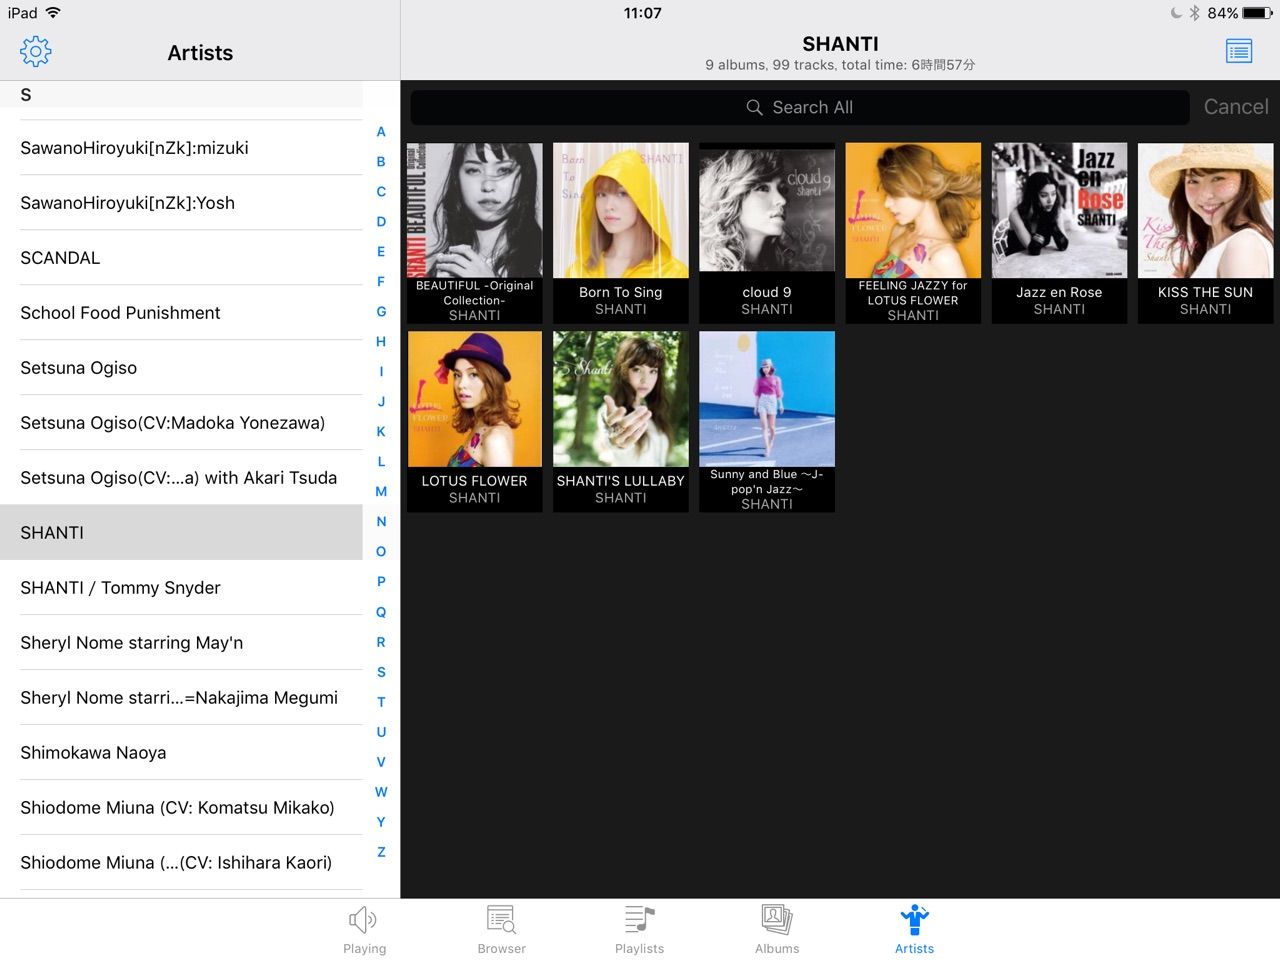Choose SCANDAL in the artist list
This screenshot has height=960, width=1280.
(181, 258)
